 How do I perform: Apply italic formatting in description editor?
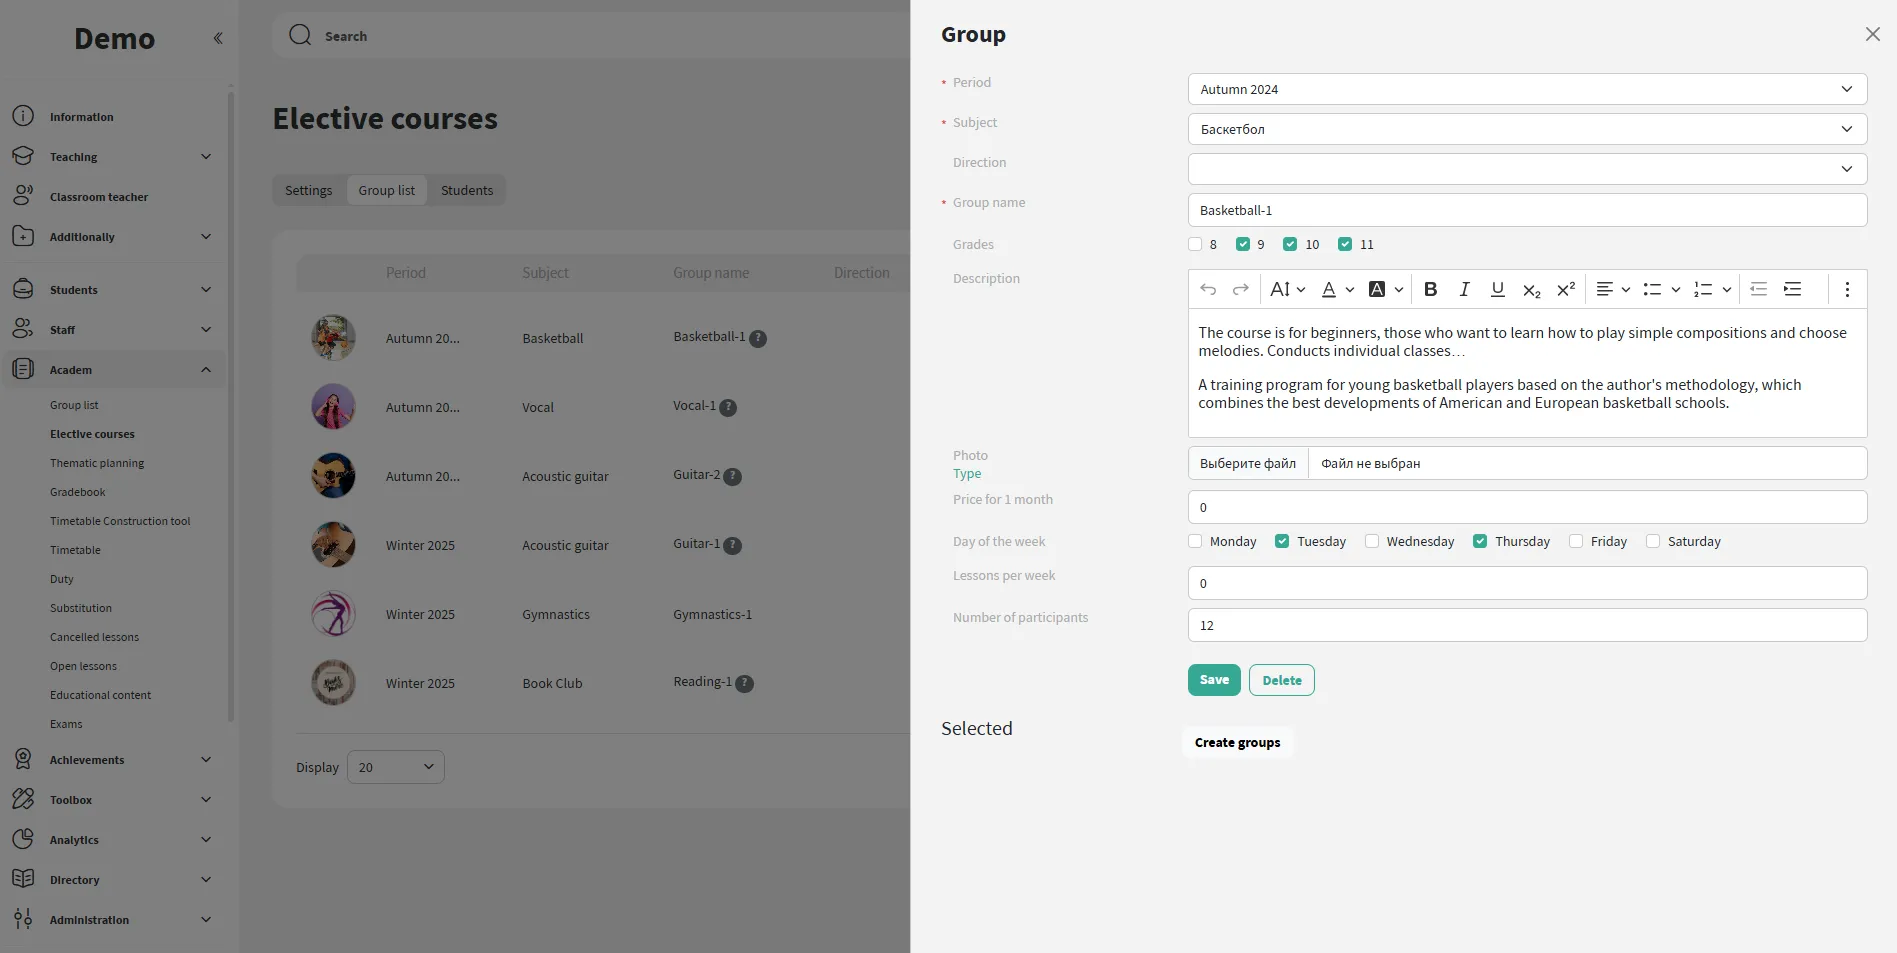1464,289
